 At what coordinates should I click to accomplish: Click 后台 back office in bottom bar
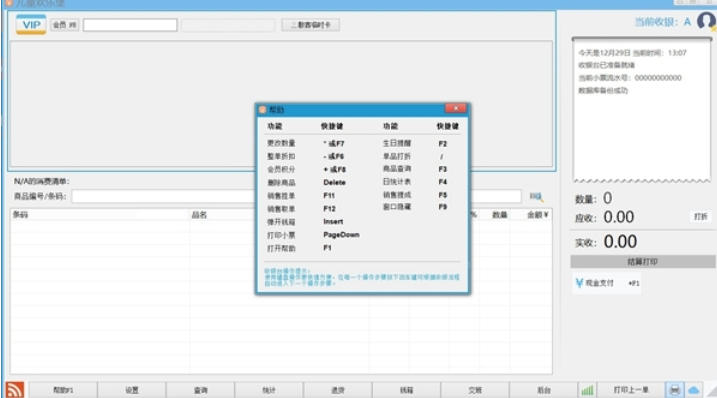(x=543, y=390)
